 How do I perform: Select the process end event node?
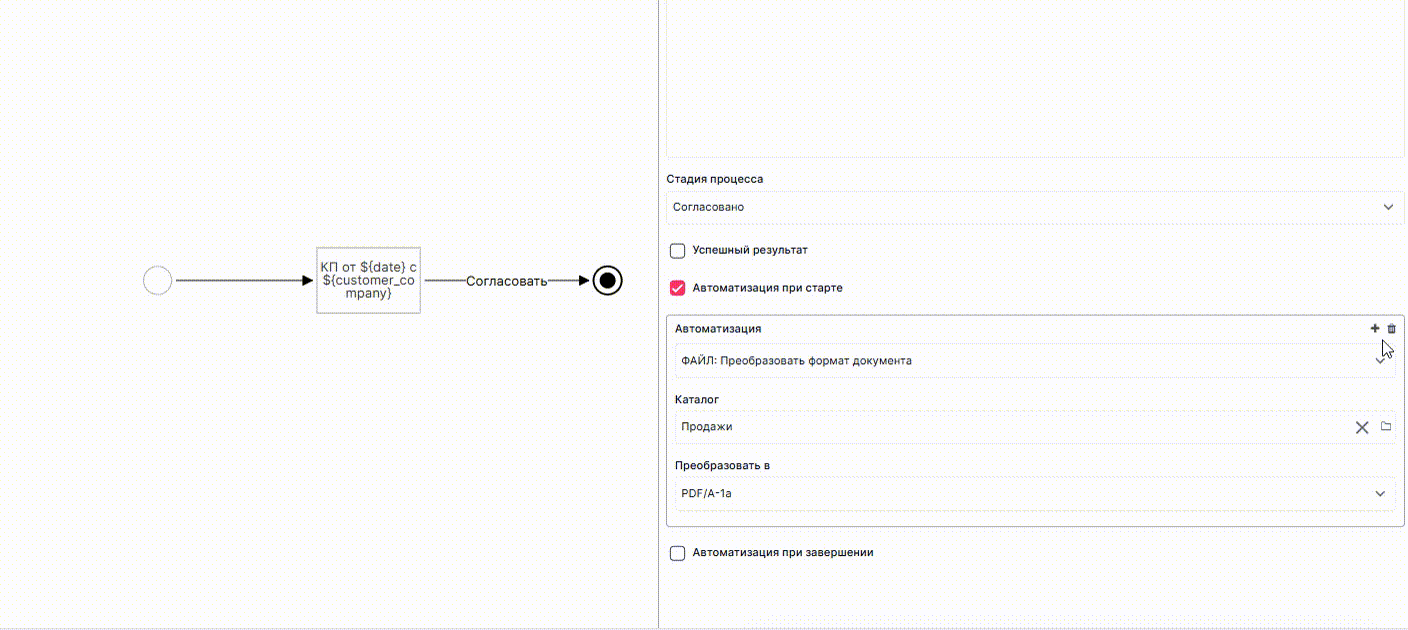(607, 281)
